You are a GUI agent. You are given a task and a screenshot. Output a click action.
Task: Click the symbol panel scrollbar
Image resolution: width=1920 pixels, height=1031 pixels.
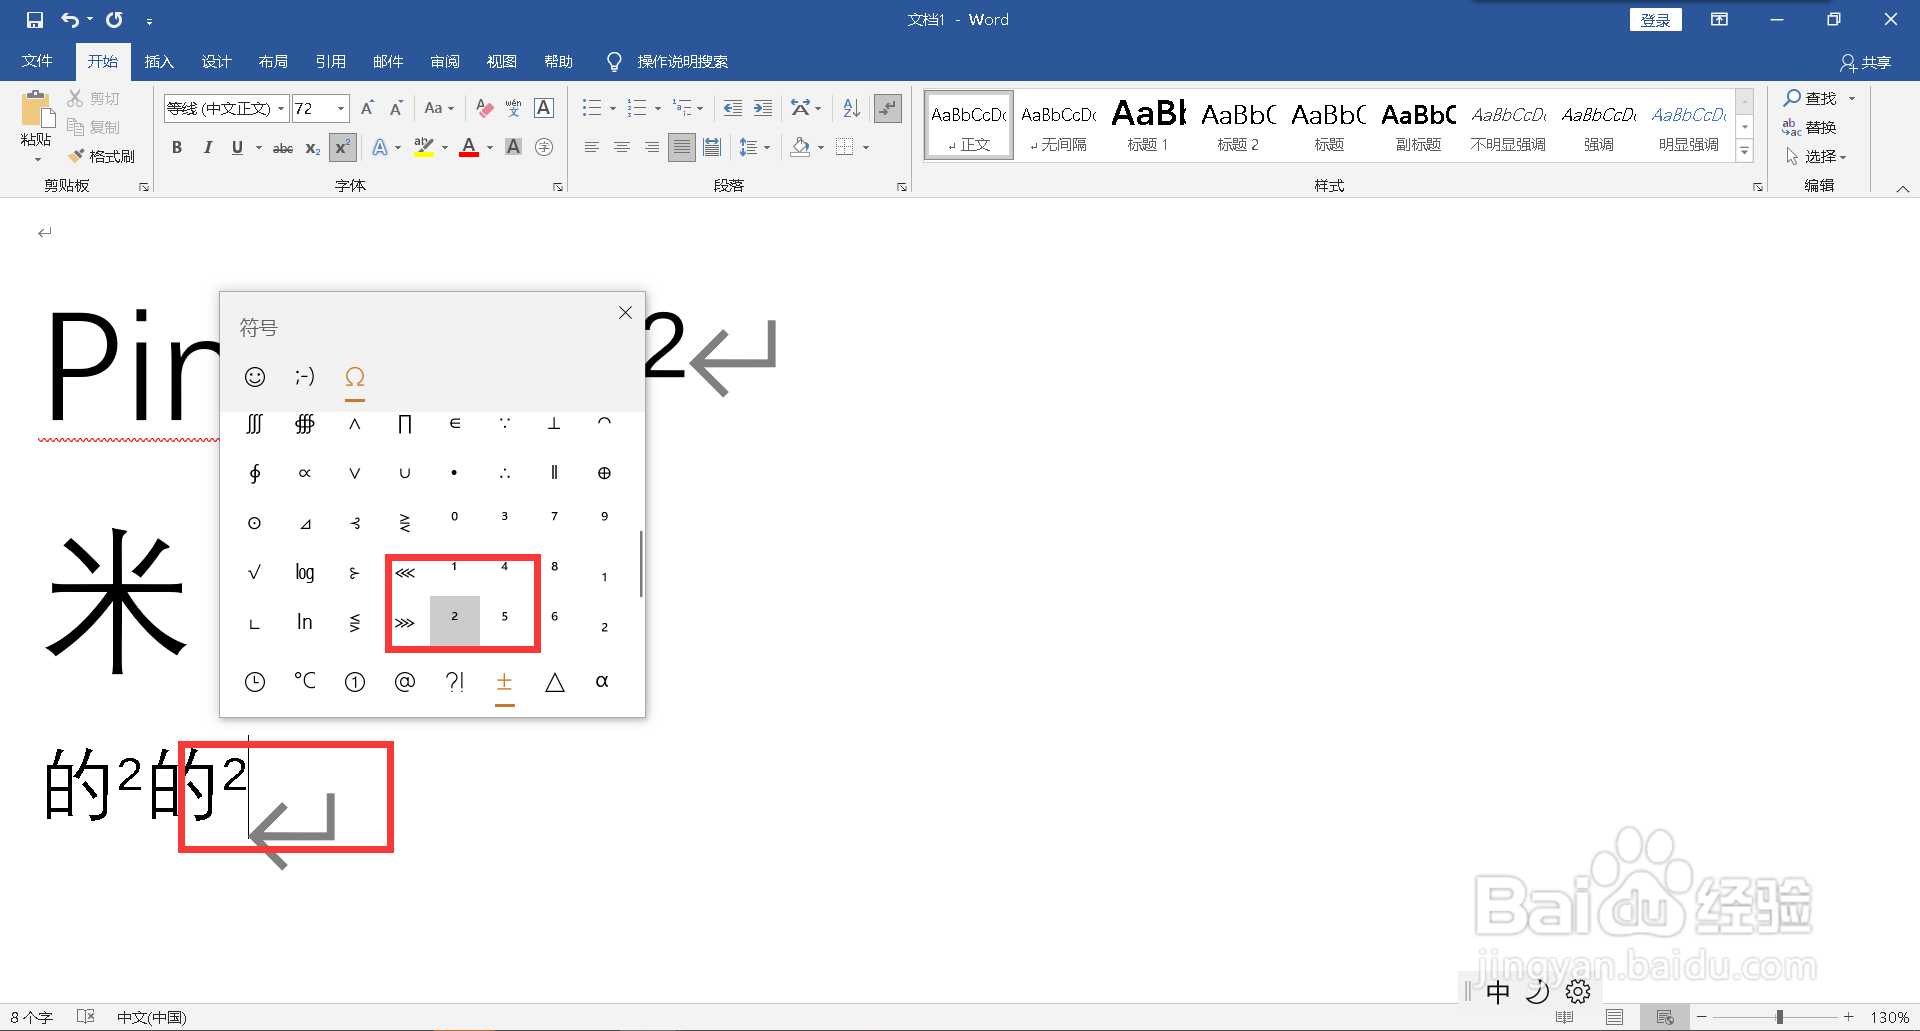(640, 564)
